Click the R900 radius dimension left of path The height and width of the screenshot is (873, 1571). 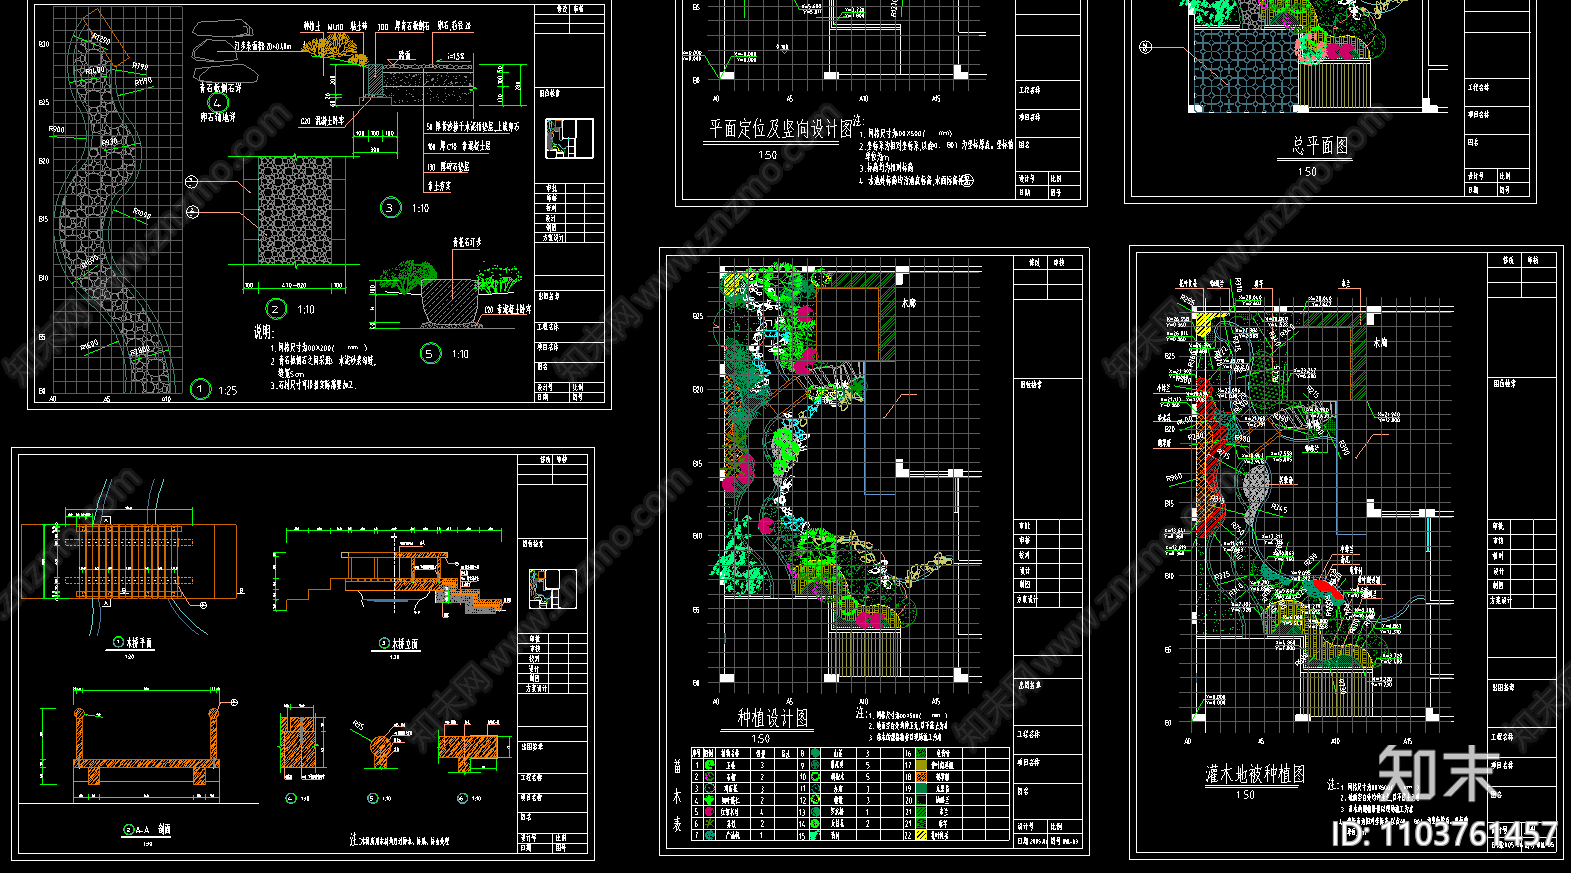[55, 130]
